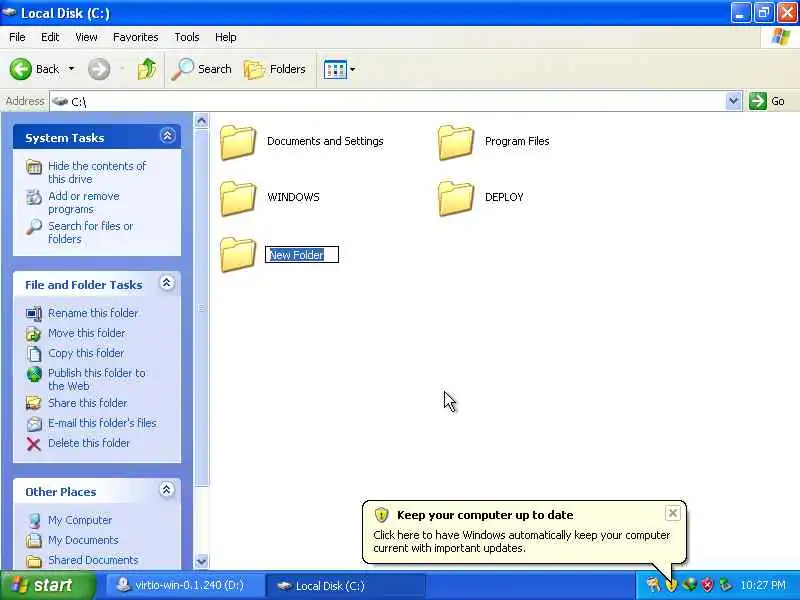The width and height of the screenshot is (800, 600).
Task: Click Publish this folder to the Web
Action: point(96,379)
